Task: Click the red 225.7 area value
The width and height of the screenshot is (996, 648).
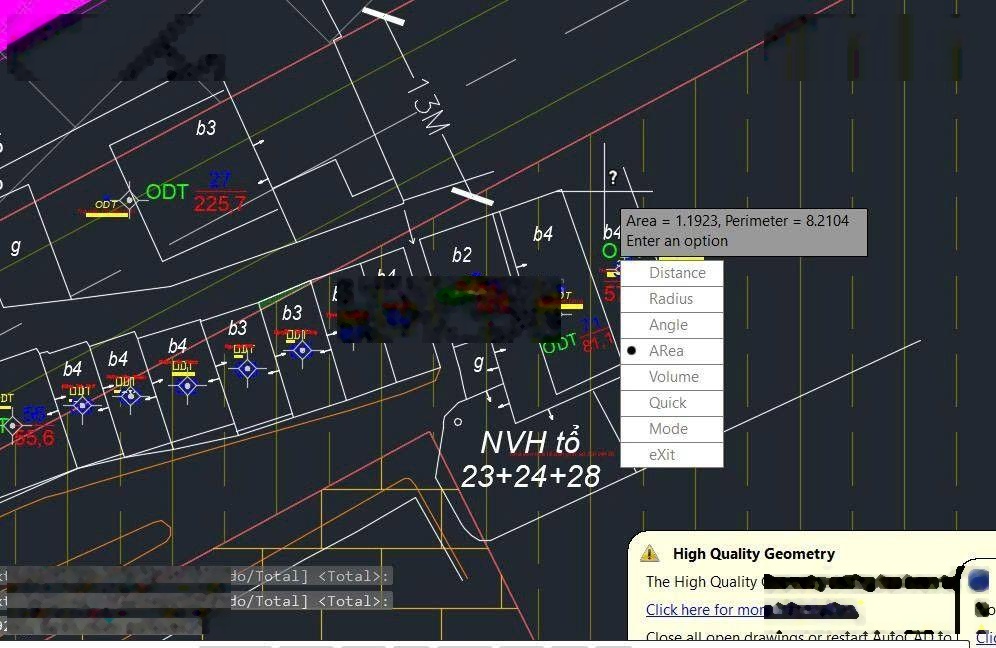Action: tap(219, 204)
